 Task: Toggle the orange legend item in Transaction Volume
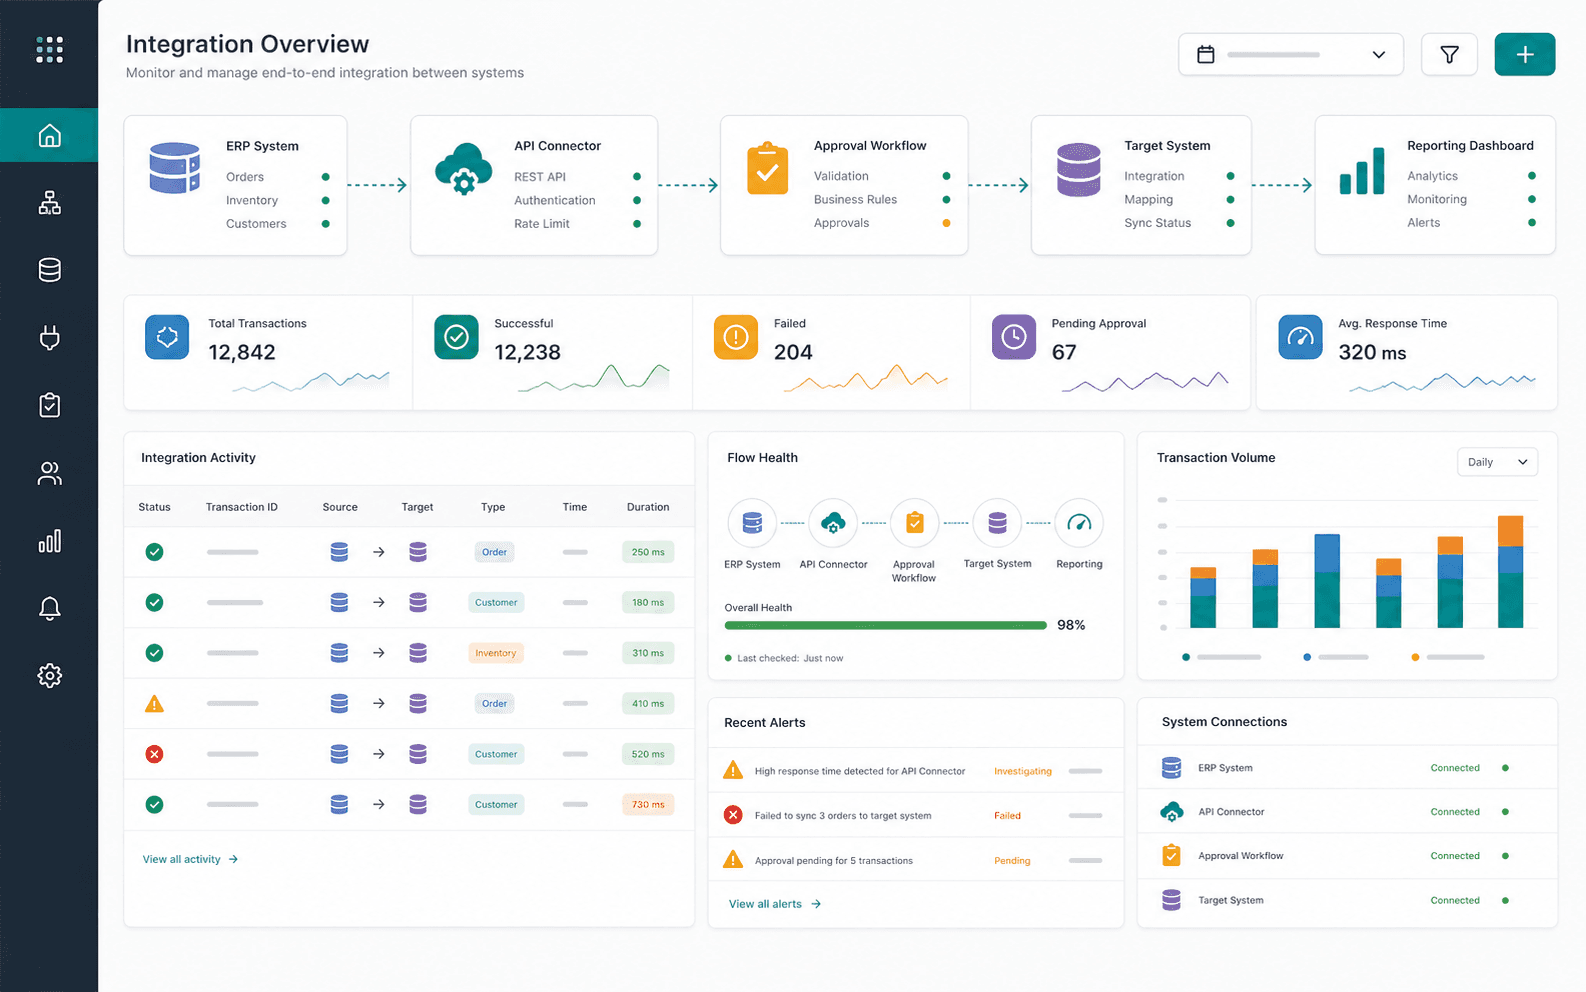[1447, 657]
